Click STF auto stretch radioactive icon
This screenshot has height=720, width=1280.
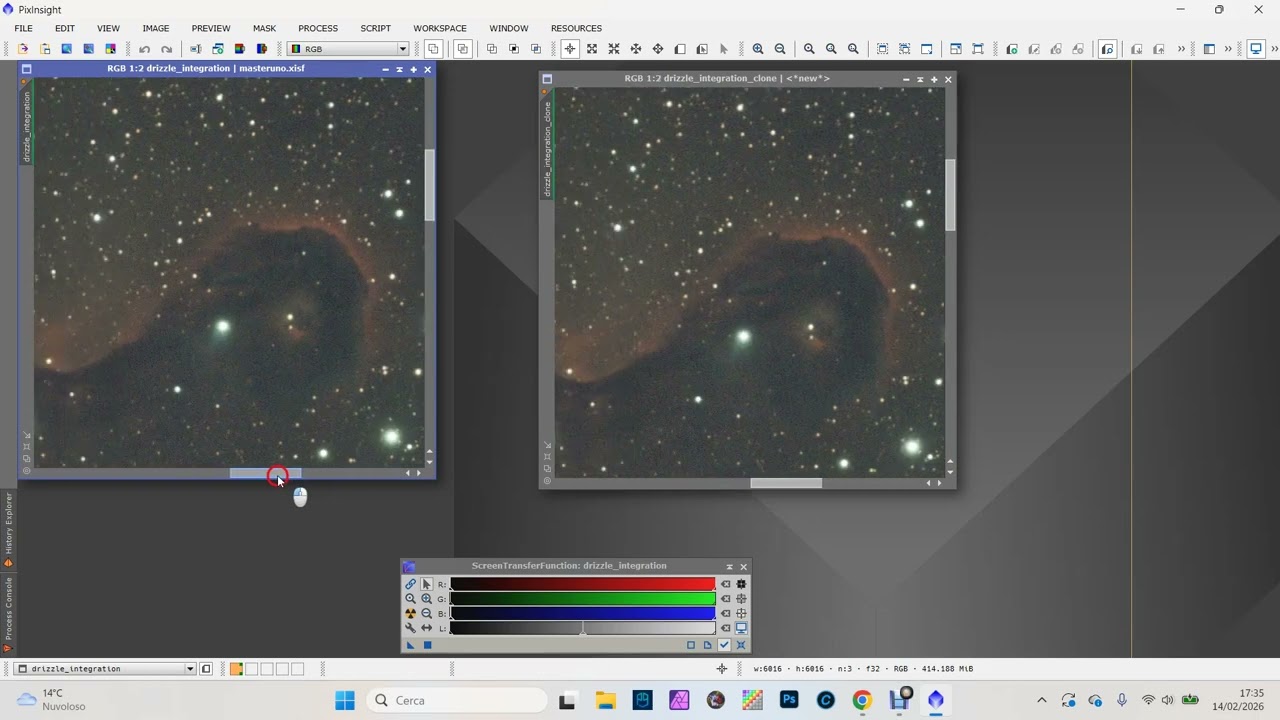tap(410, 614)
